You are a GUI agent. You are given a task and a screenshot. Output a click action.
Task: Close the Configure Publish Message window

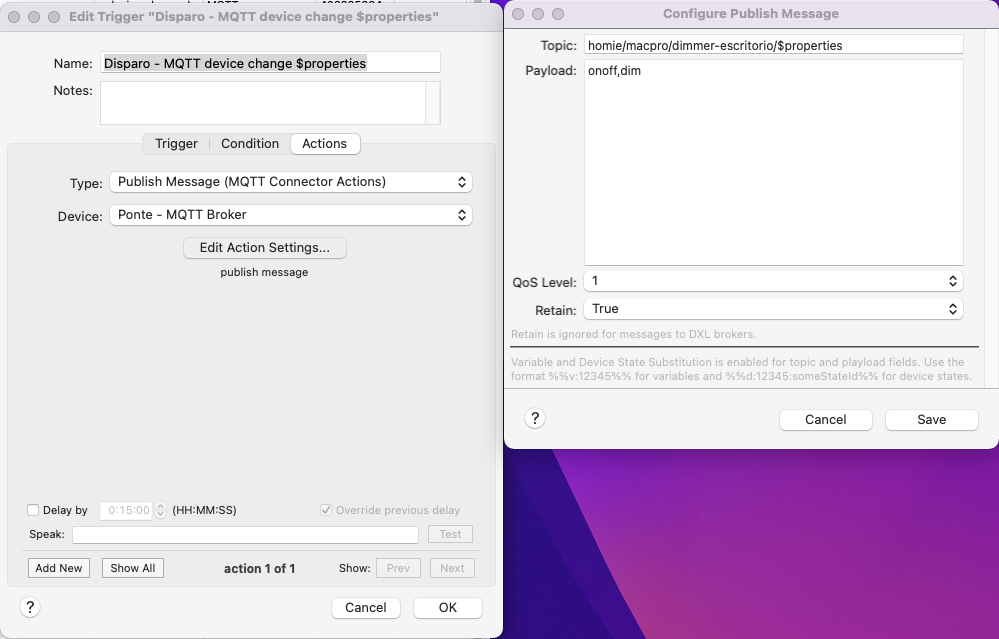point(518,13)
